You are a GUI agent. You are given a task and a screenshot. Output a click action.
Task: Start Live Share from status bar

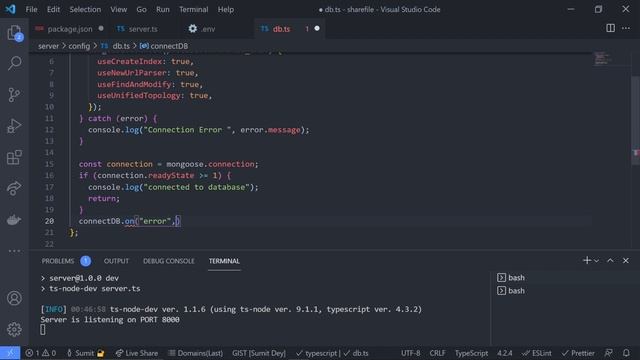point(137,353)
